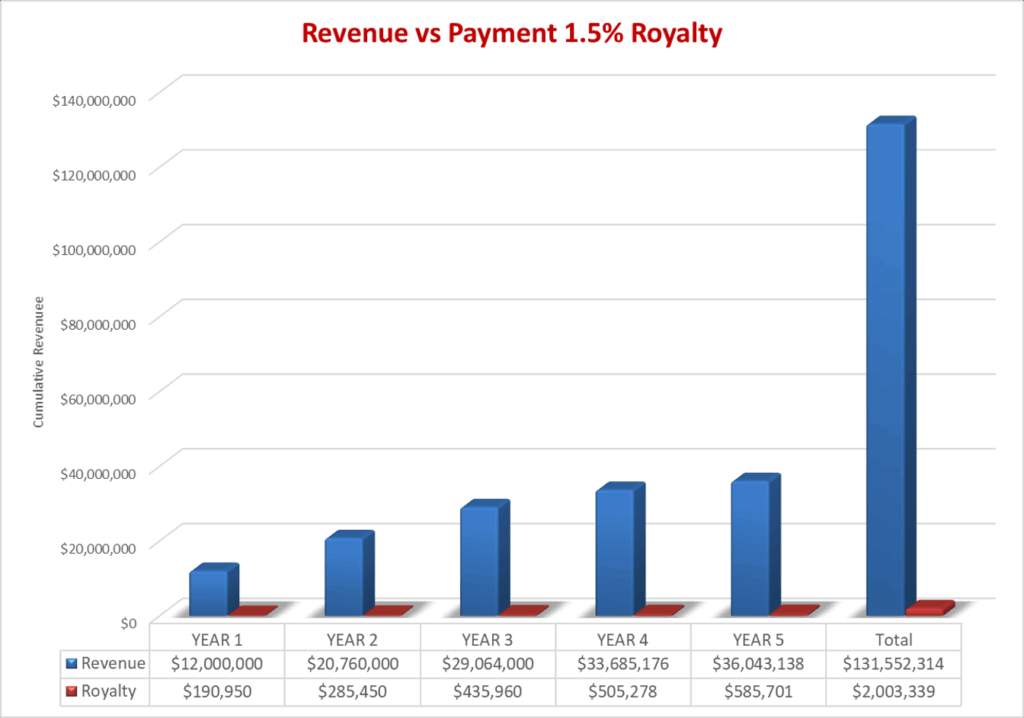Click the Total column header
This screenshot has height=718, width=1024.
click(x=892, y=638)
